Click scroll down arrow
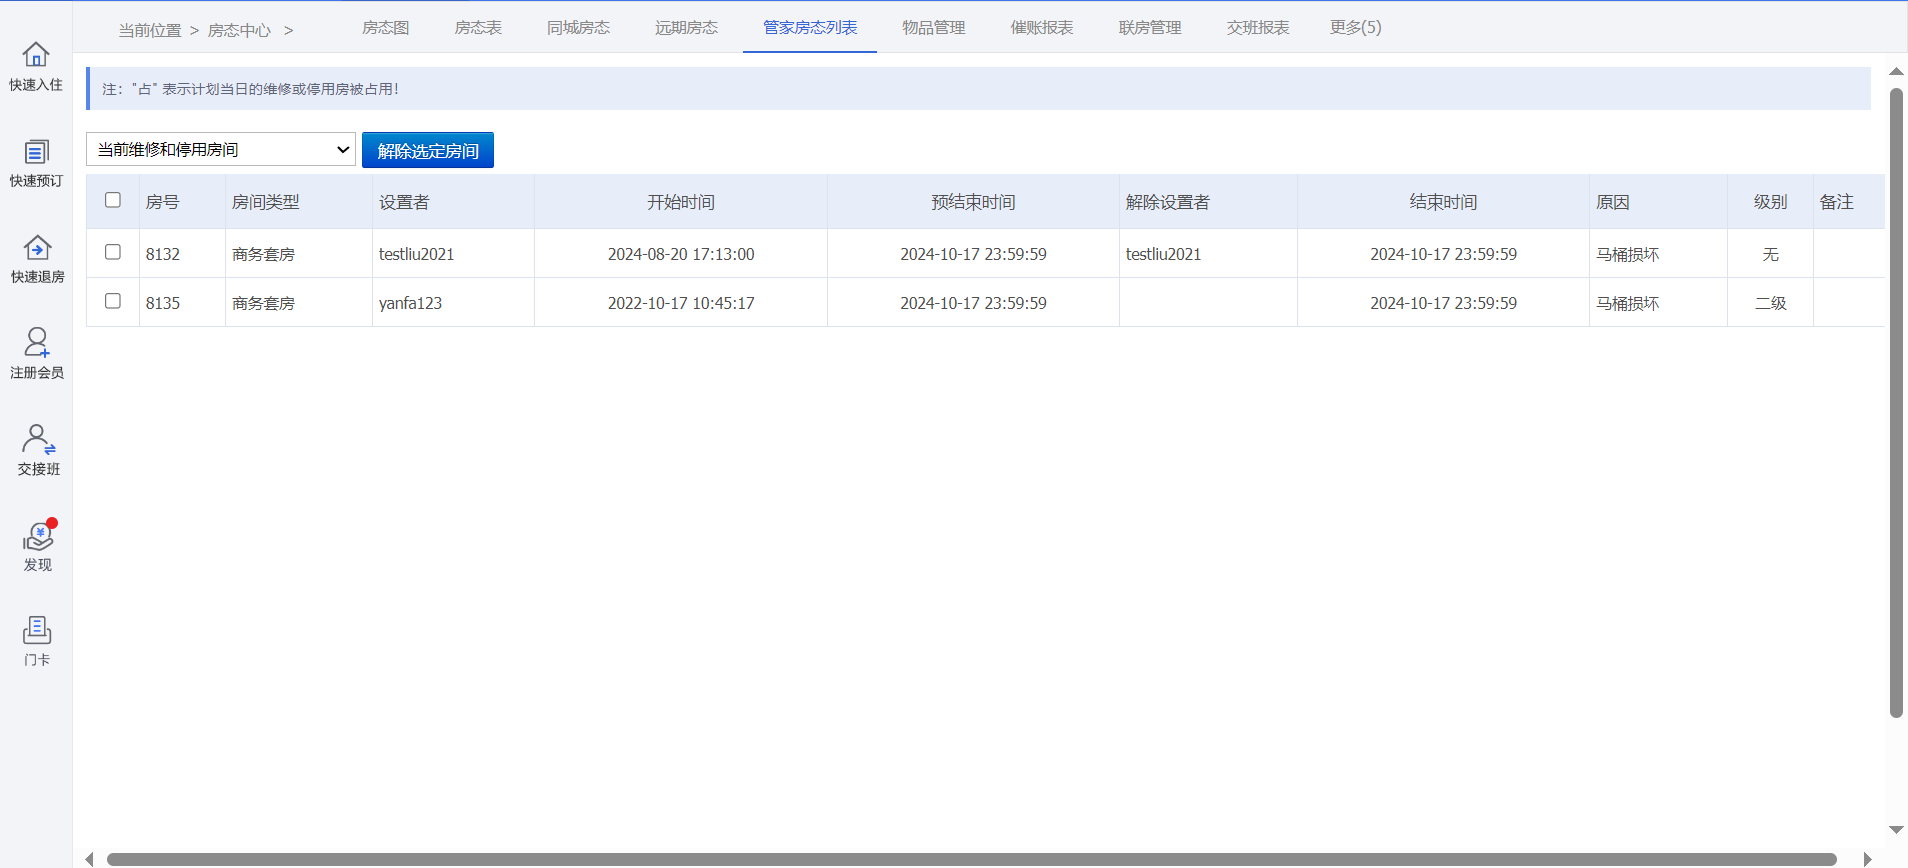The height and width of the screenshot is (868, 1908). (1896, 830)
